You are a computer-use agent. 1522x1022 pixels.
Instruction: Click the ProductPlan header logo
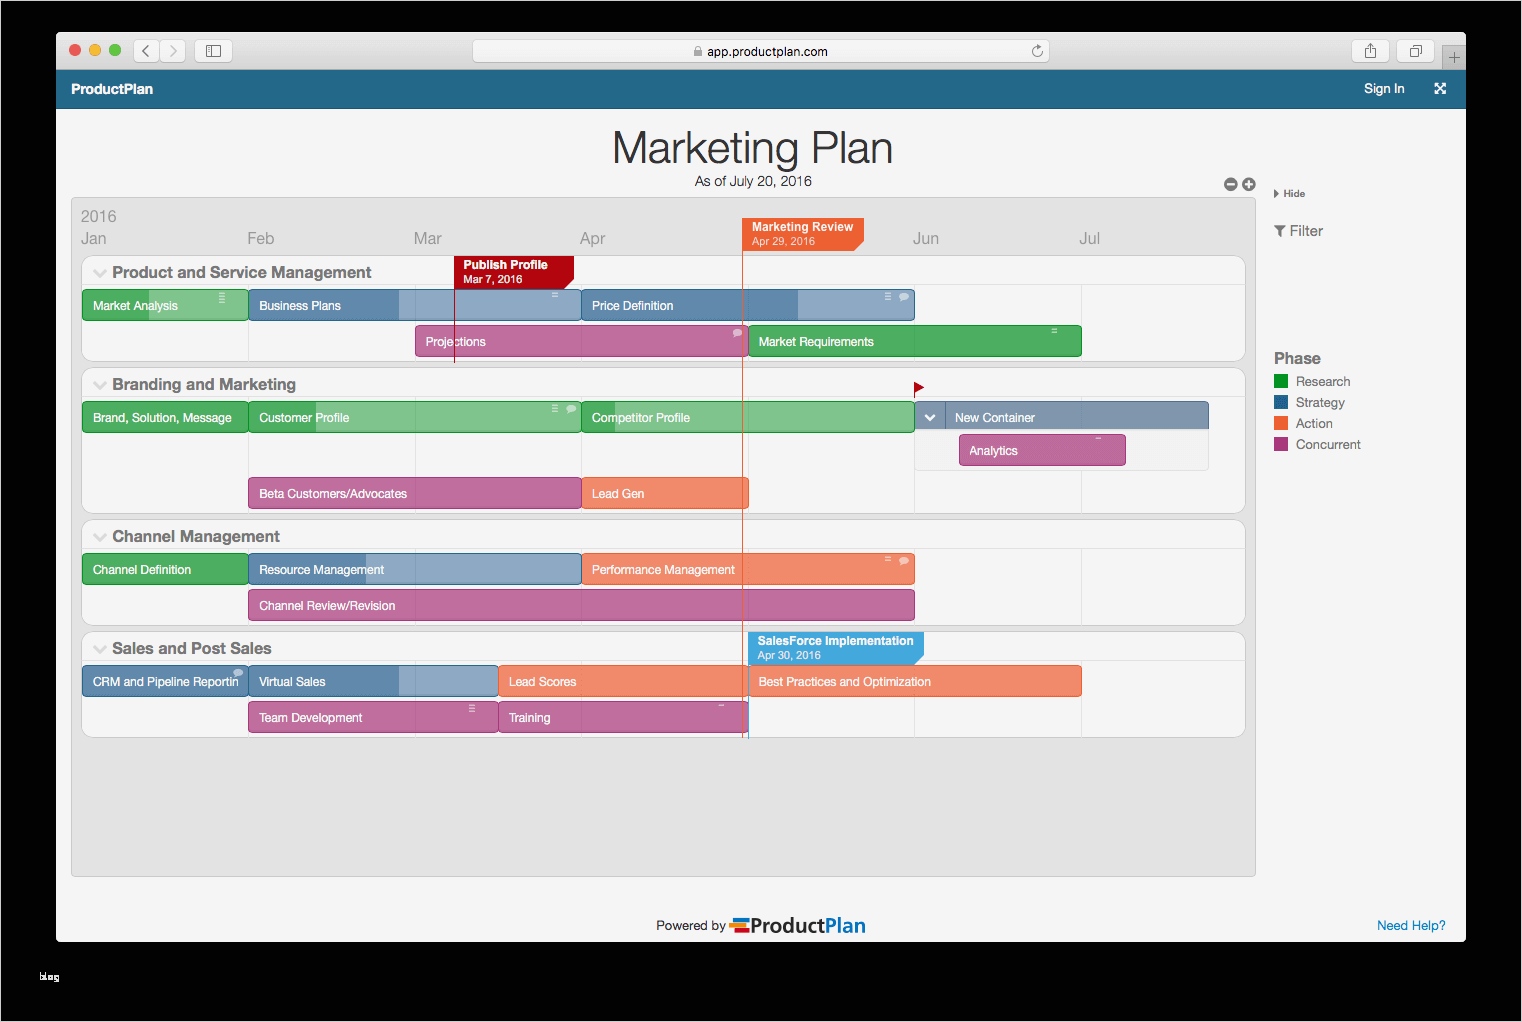112,89
